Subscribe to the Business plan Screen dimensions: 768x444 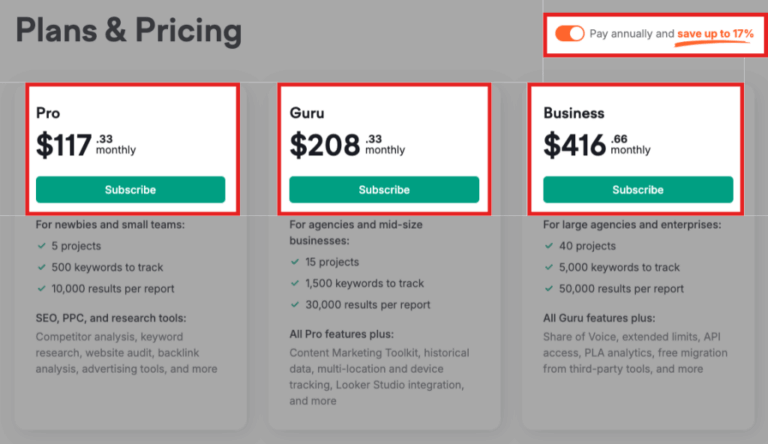point(638,189)
